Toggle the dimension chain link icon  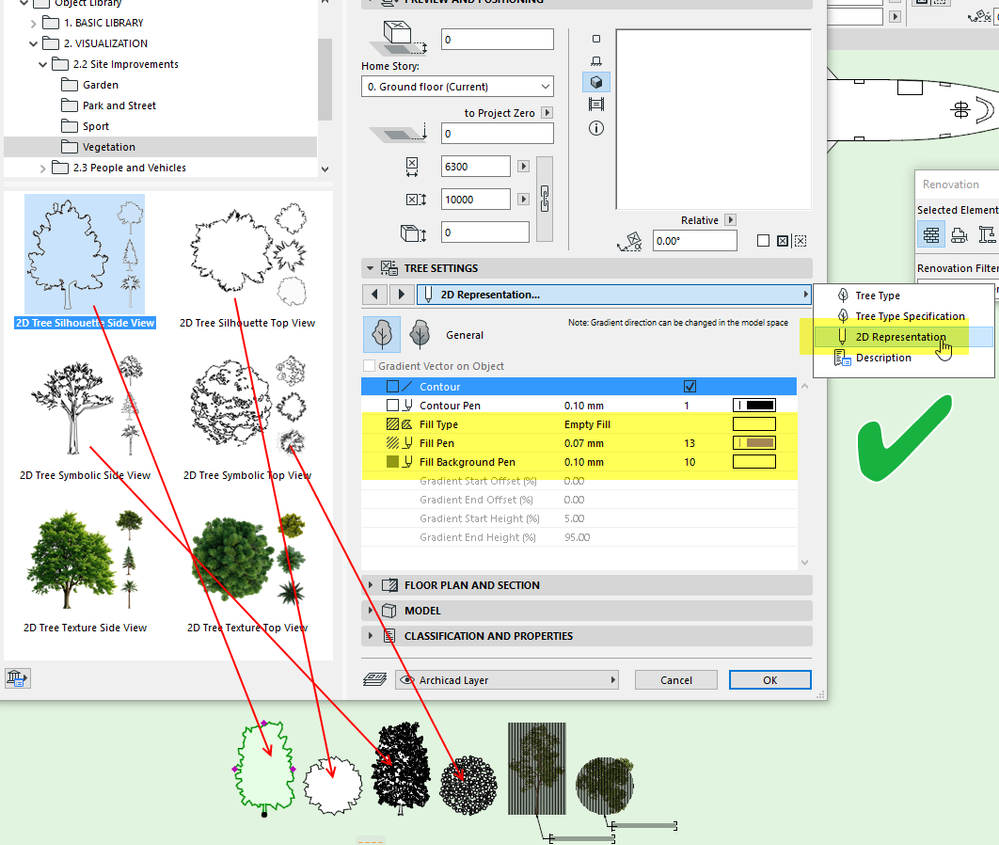545,199
